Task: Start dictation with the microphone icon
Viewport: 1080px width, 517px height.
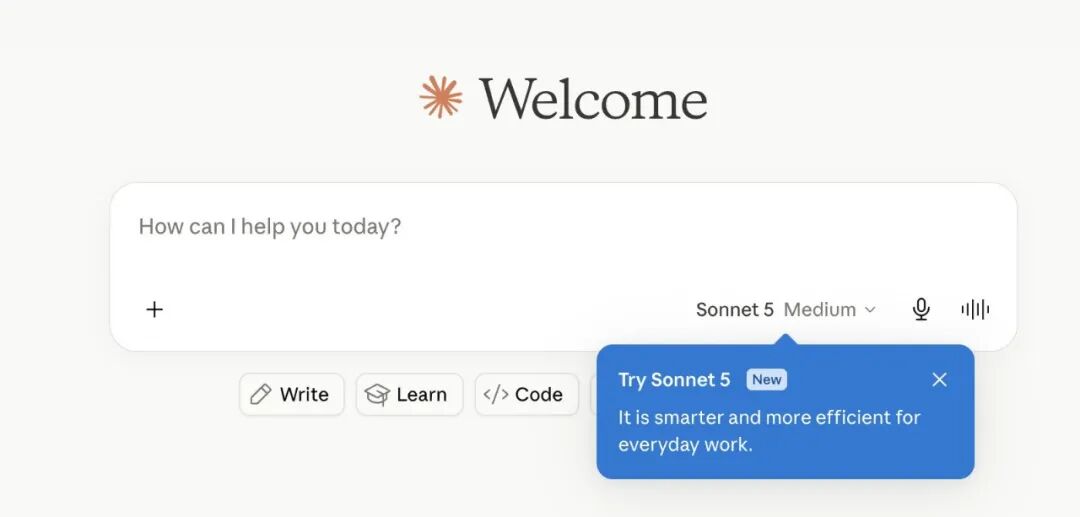Action: point(921,310)
